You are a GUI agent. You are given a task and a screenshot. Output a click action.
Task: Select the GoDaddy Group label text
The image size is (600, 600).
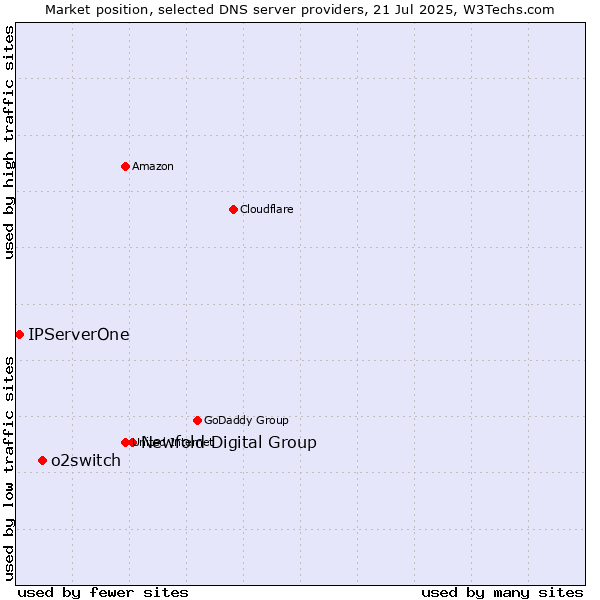[246, 420]
